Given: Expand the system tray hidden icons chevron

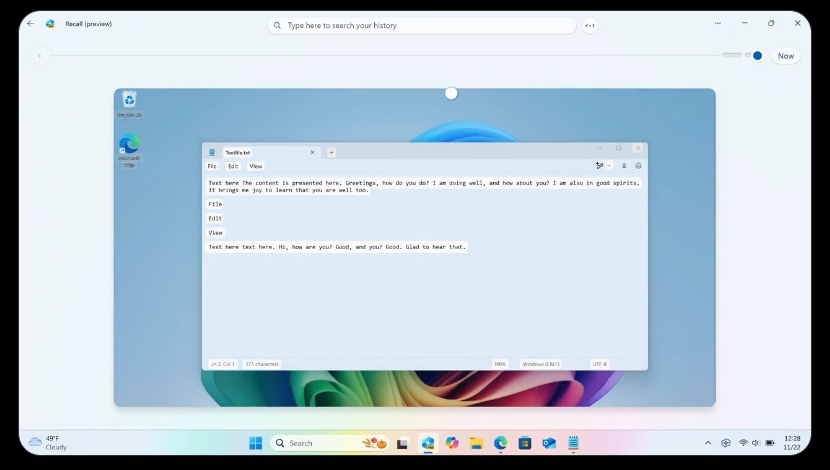Looking at the screenshot, I should tap(708, 443).
